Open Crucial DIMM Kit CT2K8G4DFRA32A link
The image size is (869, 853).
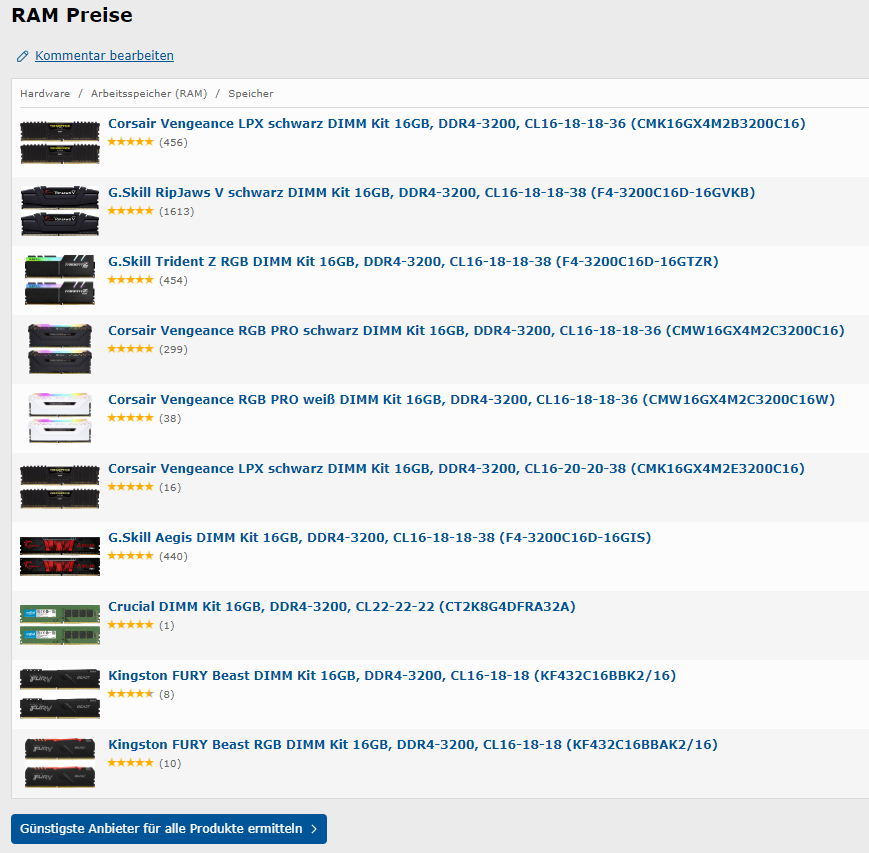[341, 606]
